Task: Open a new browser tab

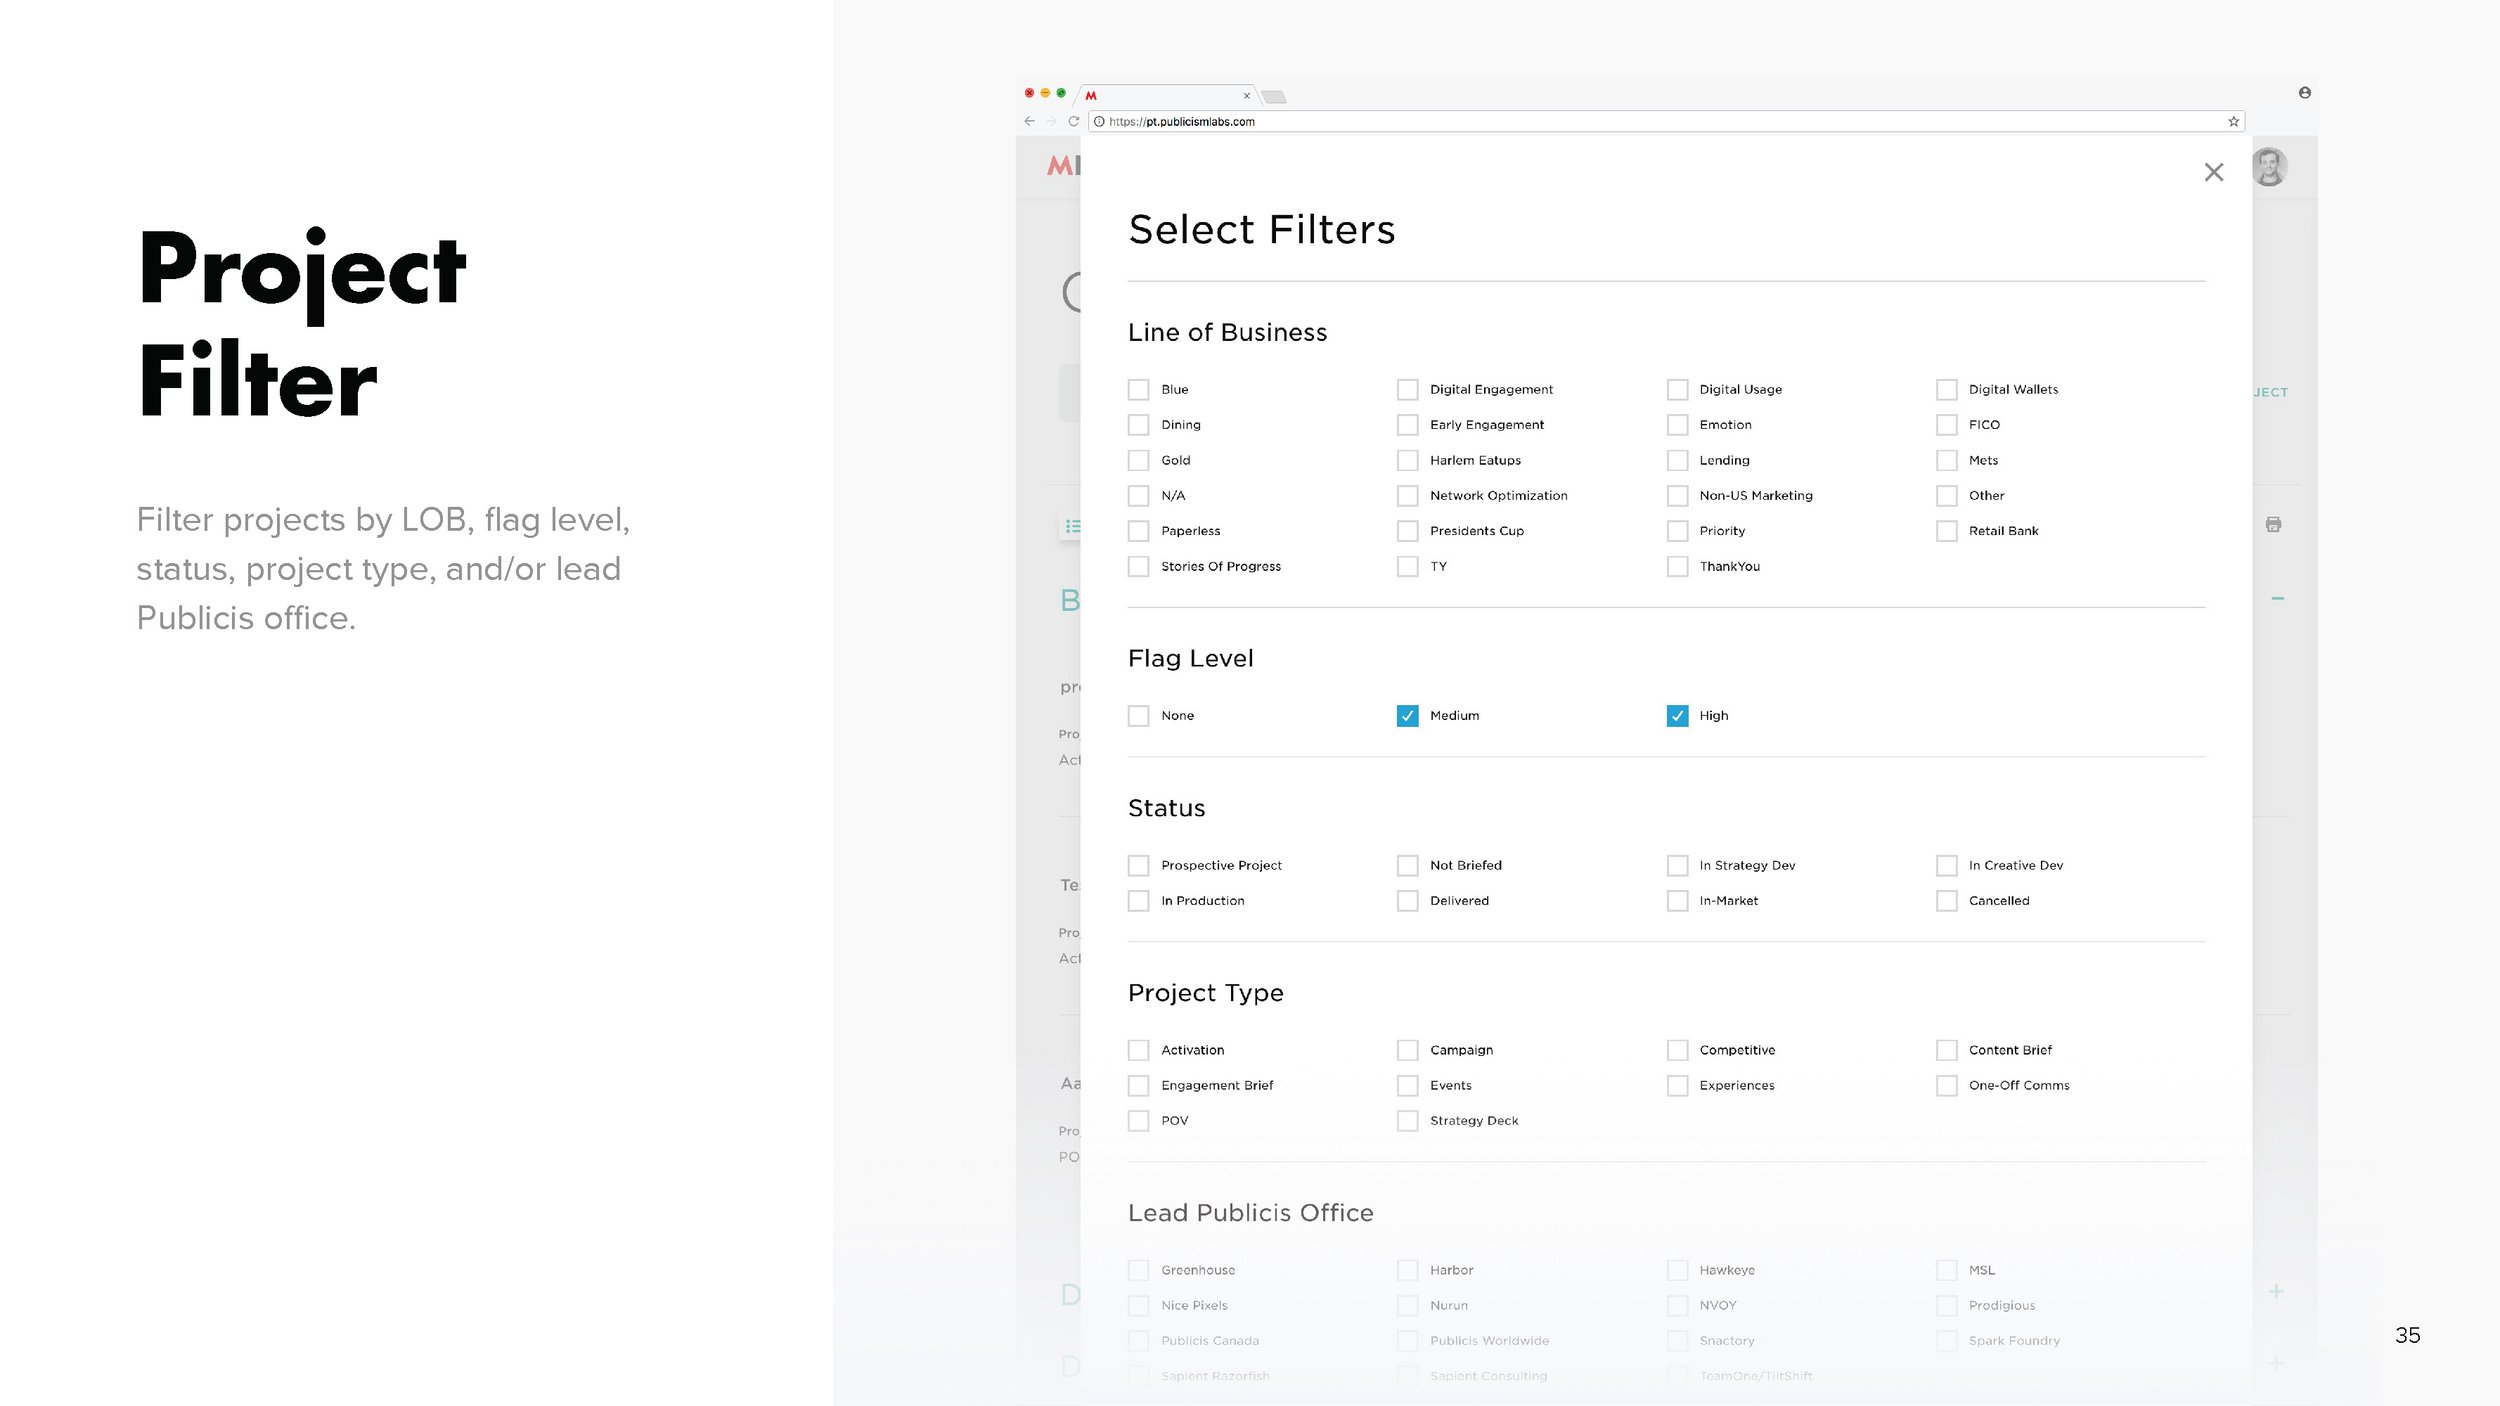Action: 1273,97
